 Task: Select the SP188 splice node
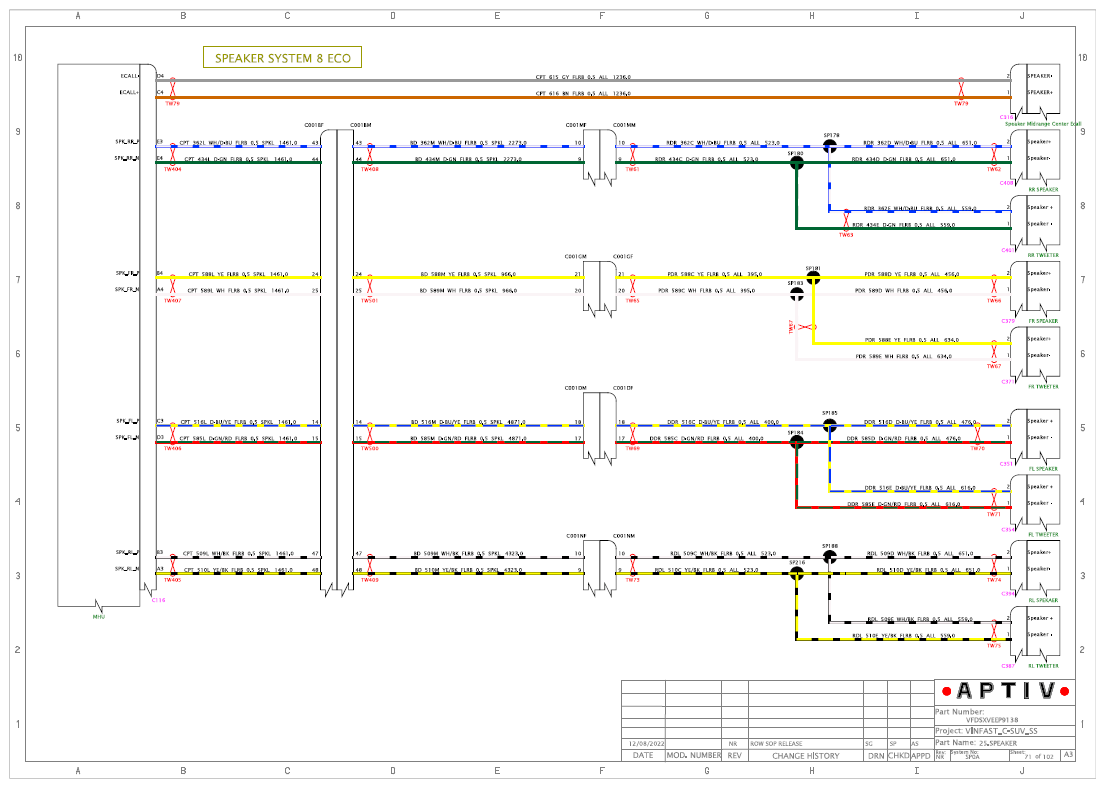(830, 557)
